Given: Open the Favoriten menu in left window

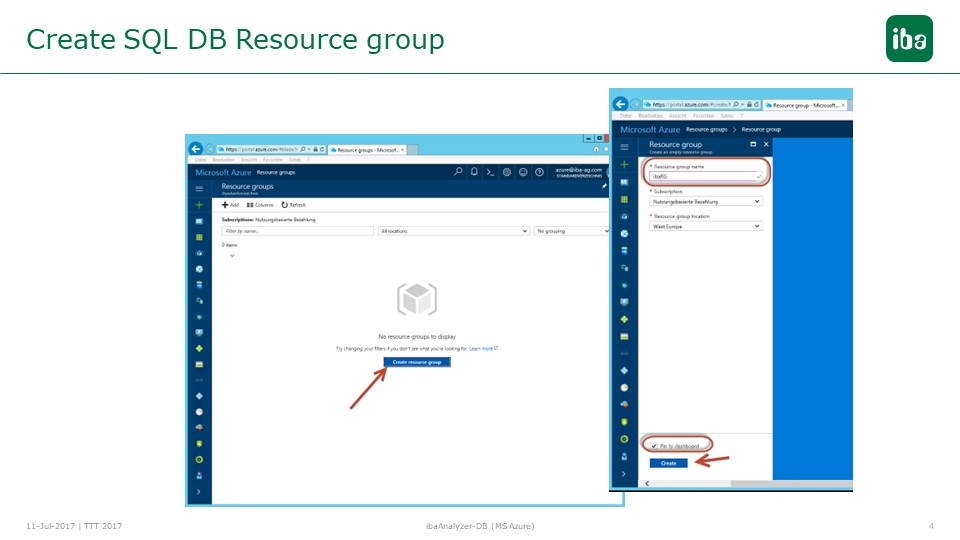Looking at the screenshot, I should pos(272,160).
